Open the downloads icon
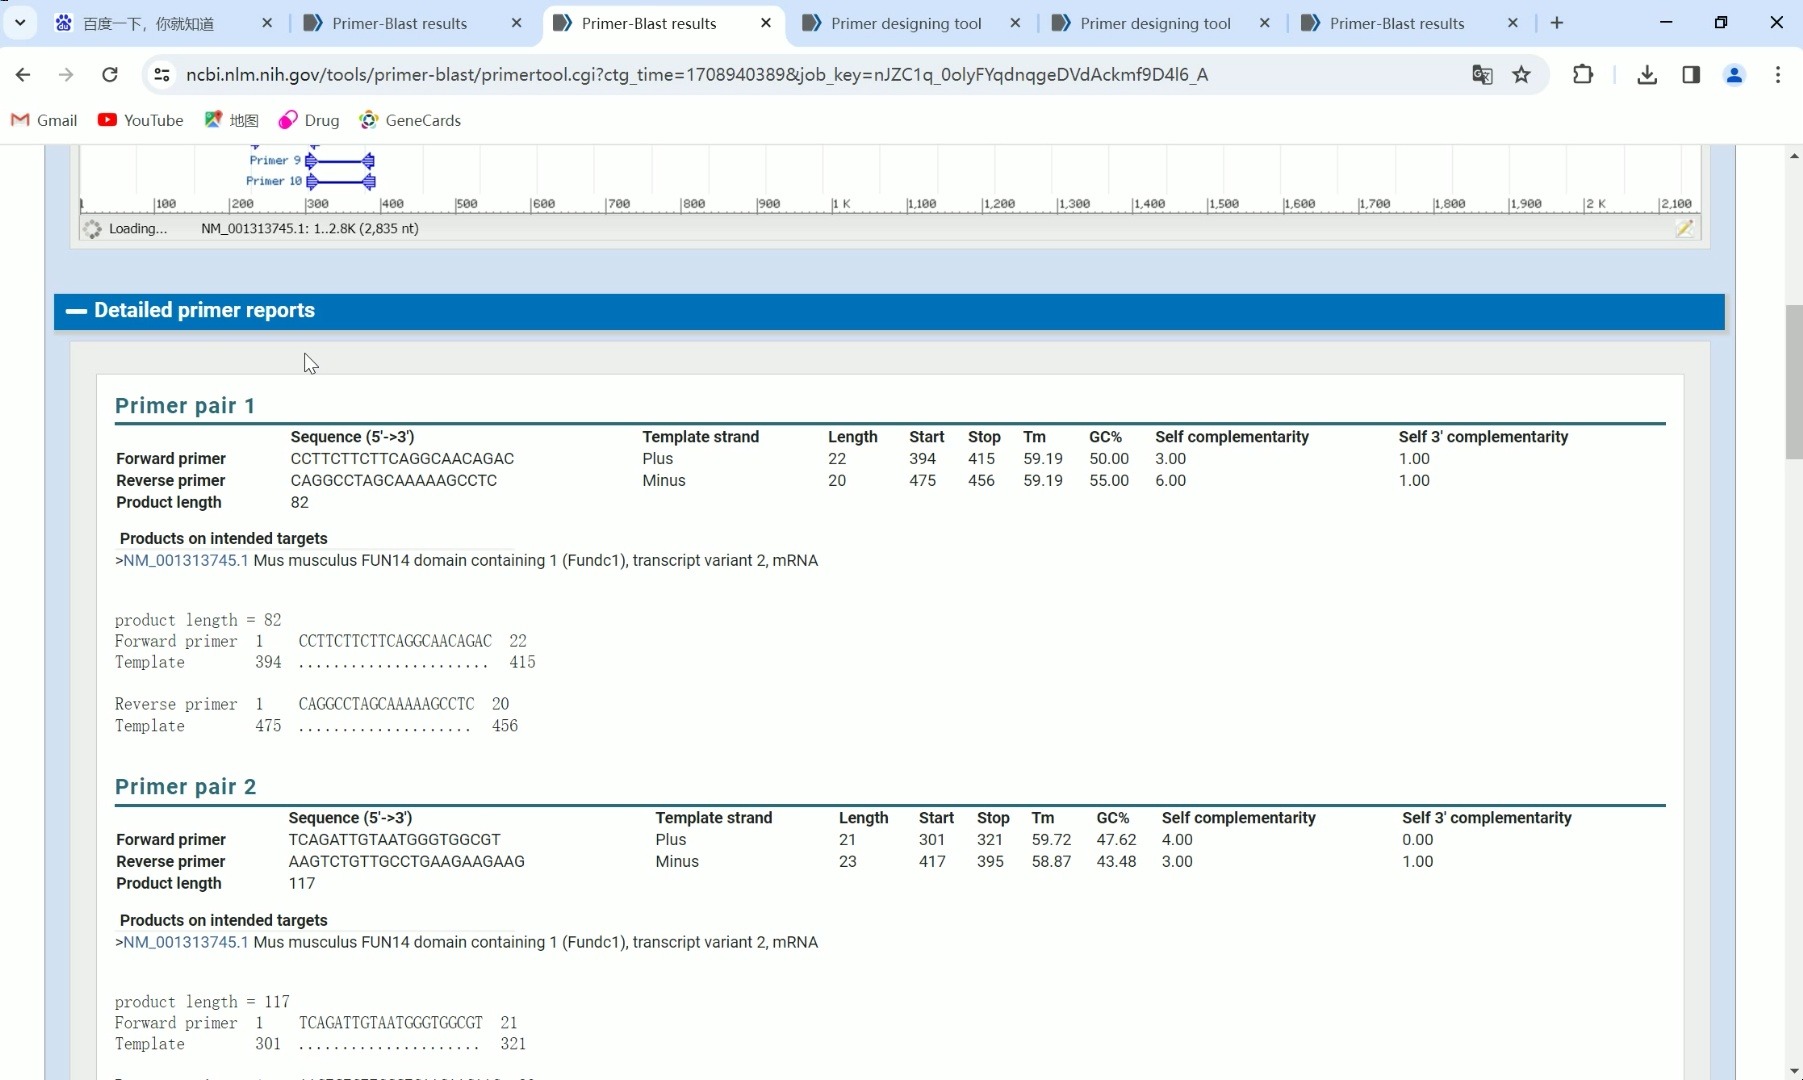Viewport: 1803px width, 1080px height. (1647, 74)
